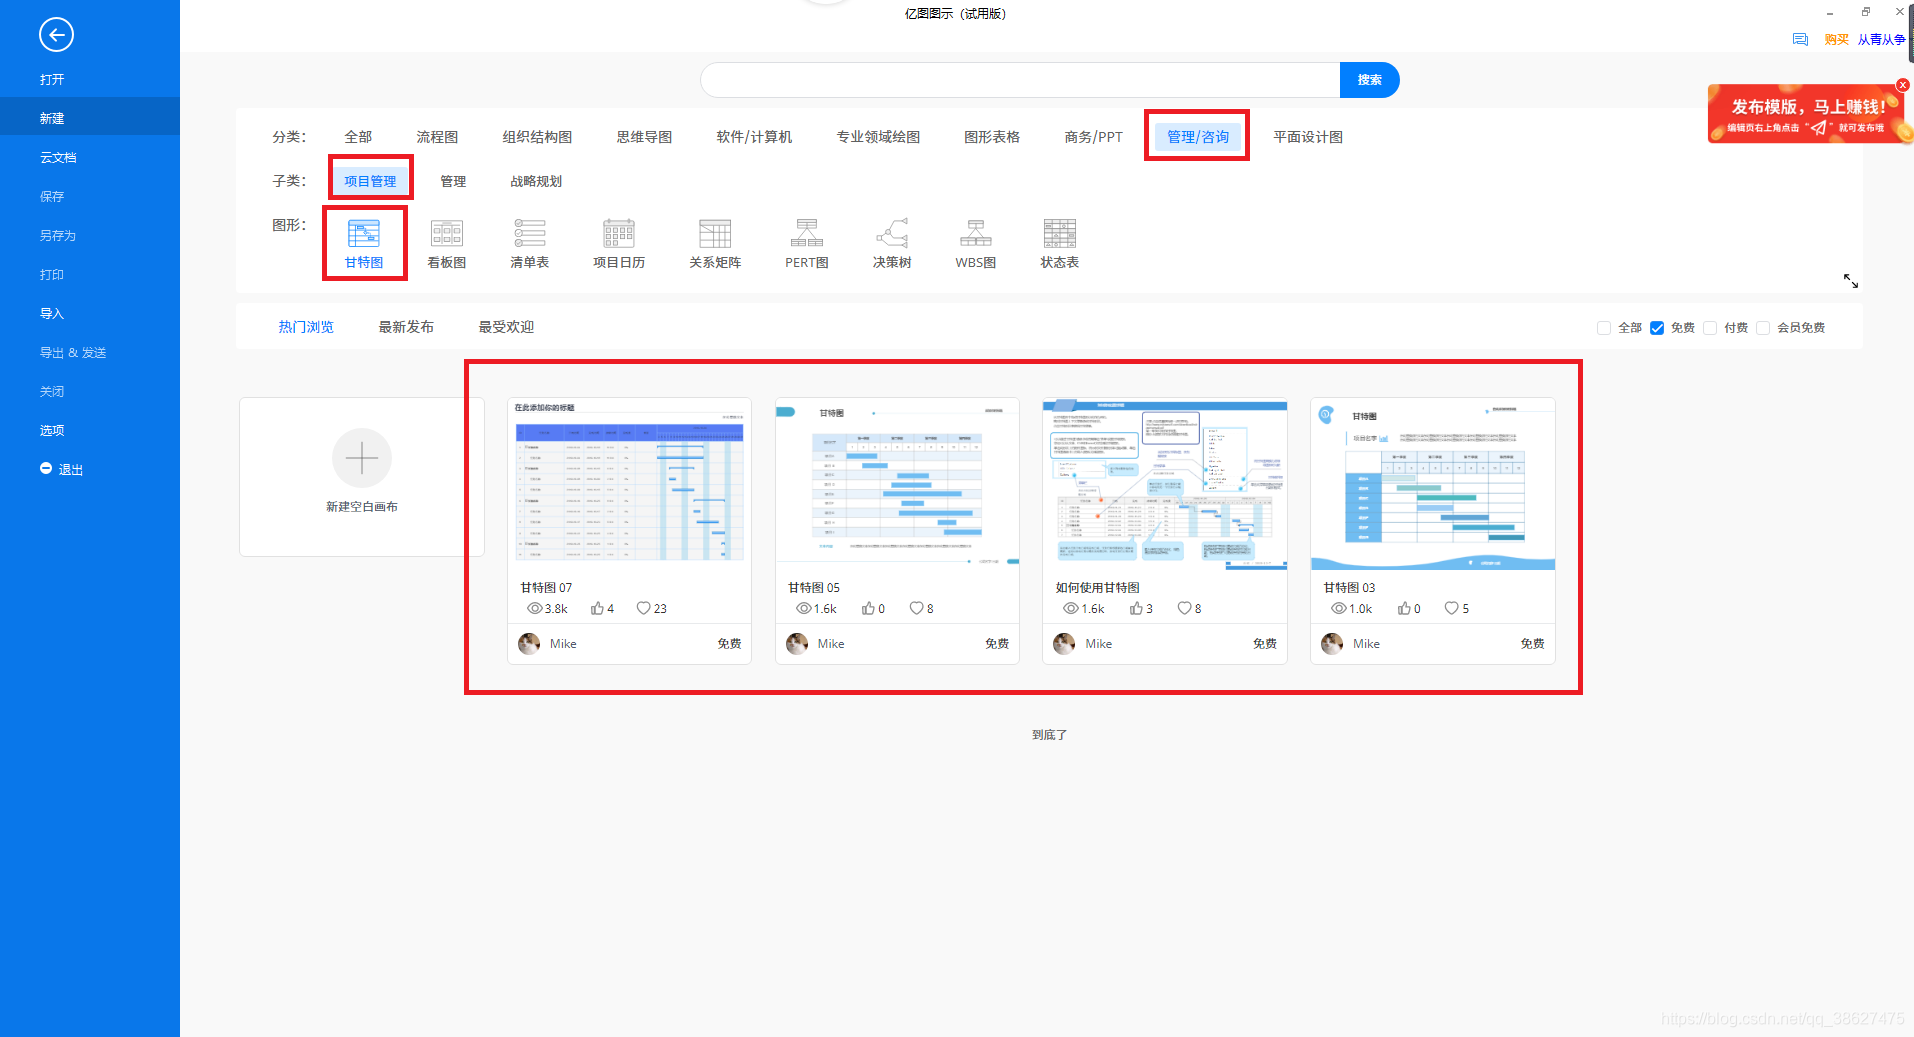The width and height of the screenshot is (1914, 1037).
Task: Check the 全部 filter checkbox
Action: click(x=1604, y=328)
